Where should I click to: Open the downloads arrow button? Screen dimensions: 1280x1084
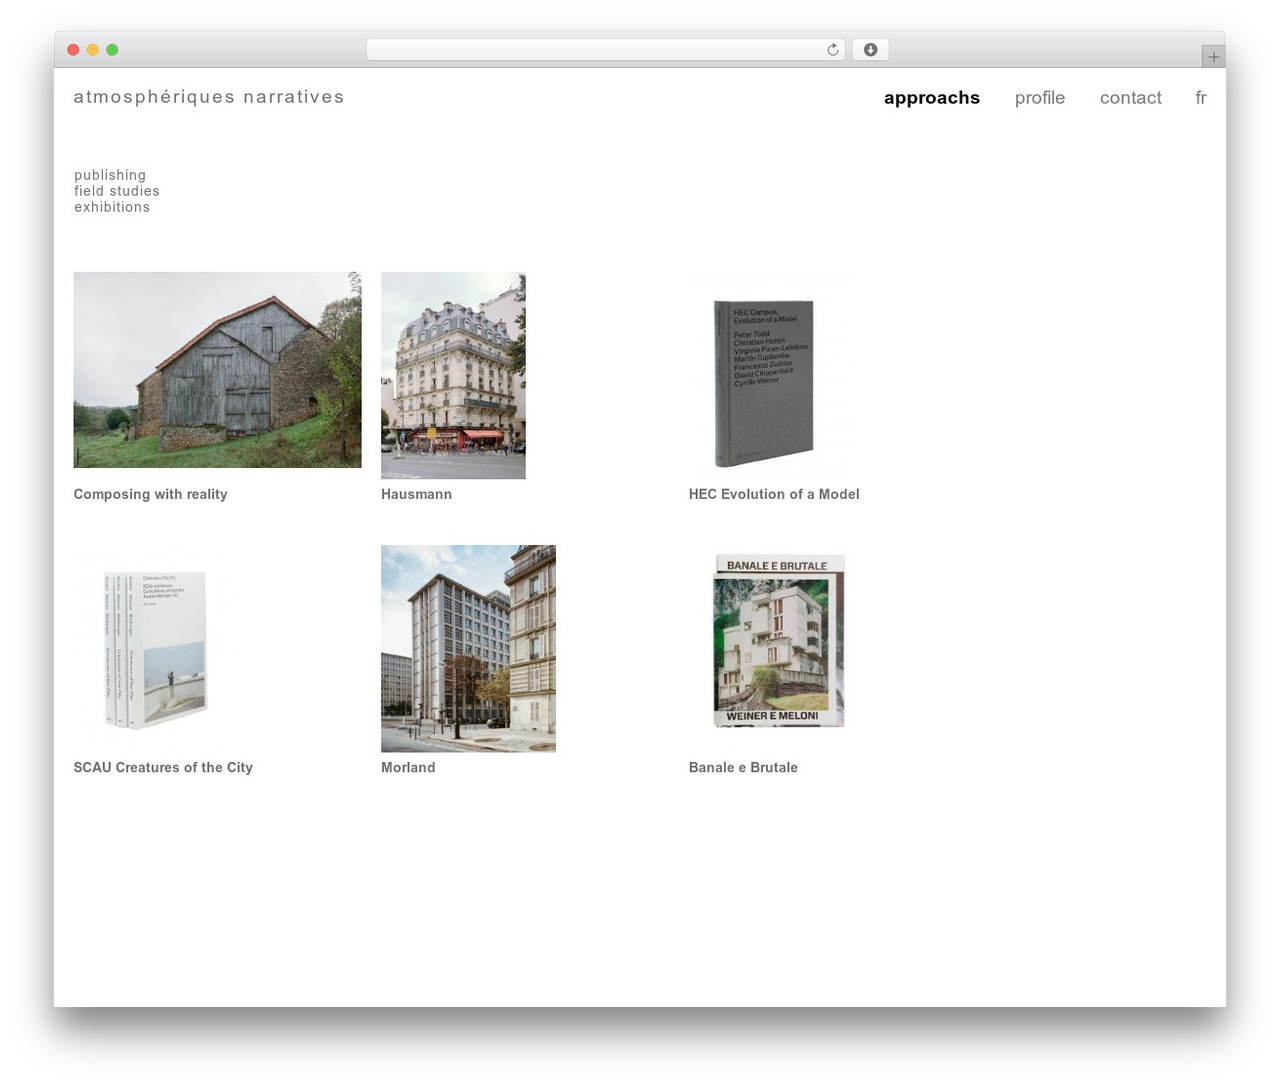[x=870, y=50]
